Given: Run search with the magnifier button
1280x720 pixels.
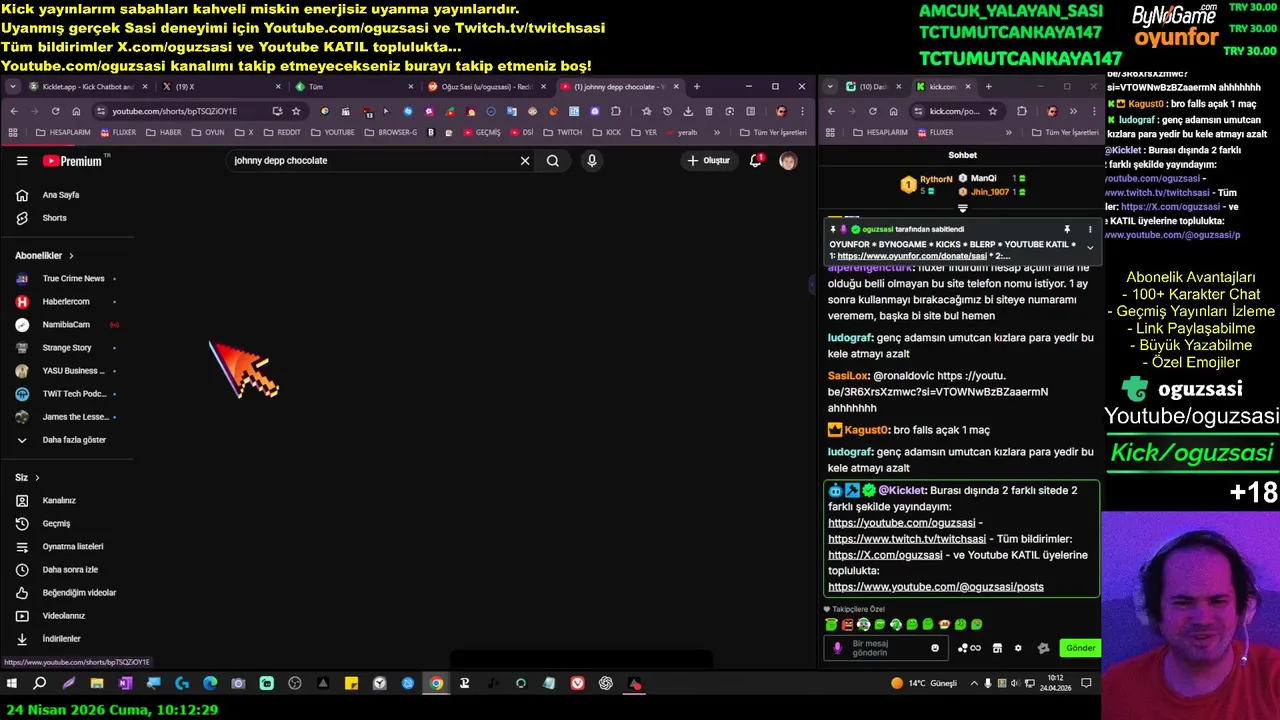Looking at the screenshot, I should tap(553, 160).
